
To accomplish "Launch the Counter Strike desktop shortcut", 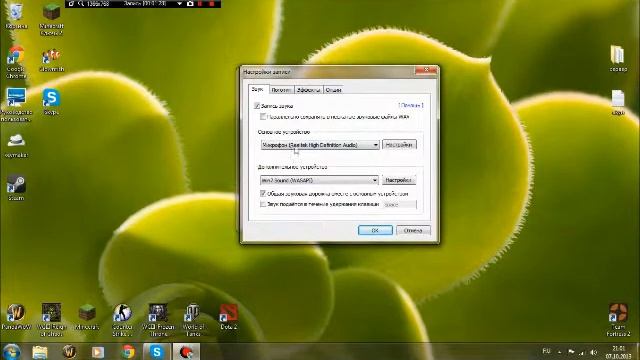I will coord(122,320).
